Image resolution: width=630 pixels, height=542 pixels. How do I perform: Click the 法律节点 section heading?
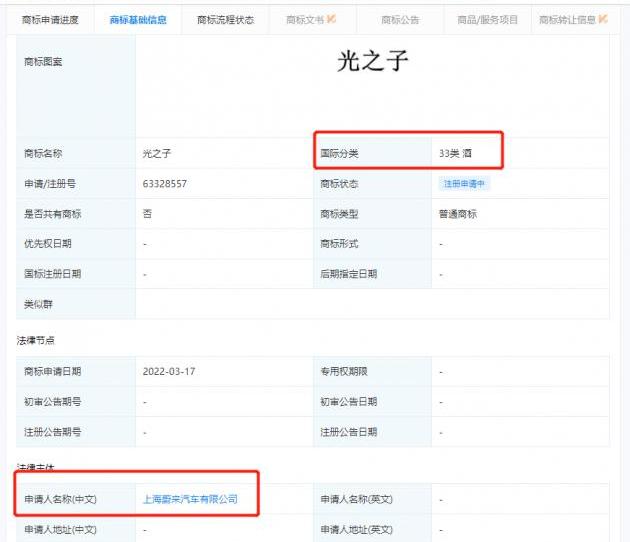click(35, 341)
